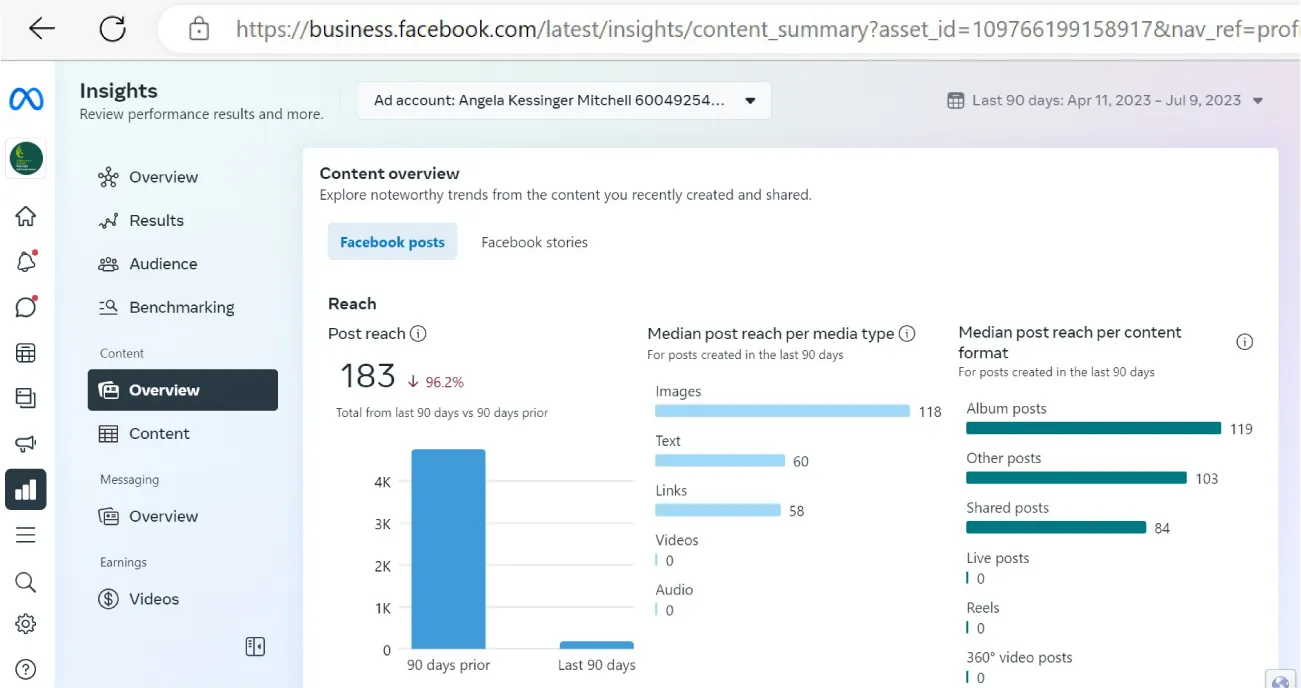Open the Notifications bell icon

[25, 261]
